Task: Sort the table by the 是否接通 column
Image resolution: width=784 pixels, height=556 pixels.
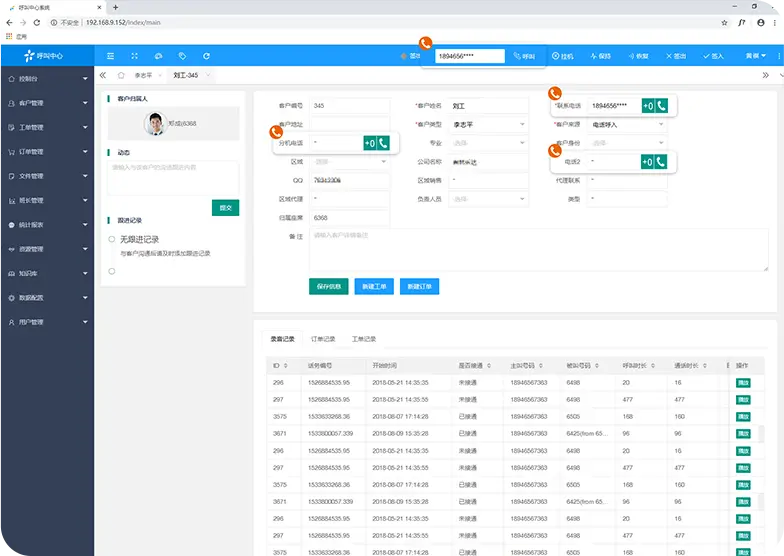Action: click(488, 366)
